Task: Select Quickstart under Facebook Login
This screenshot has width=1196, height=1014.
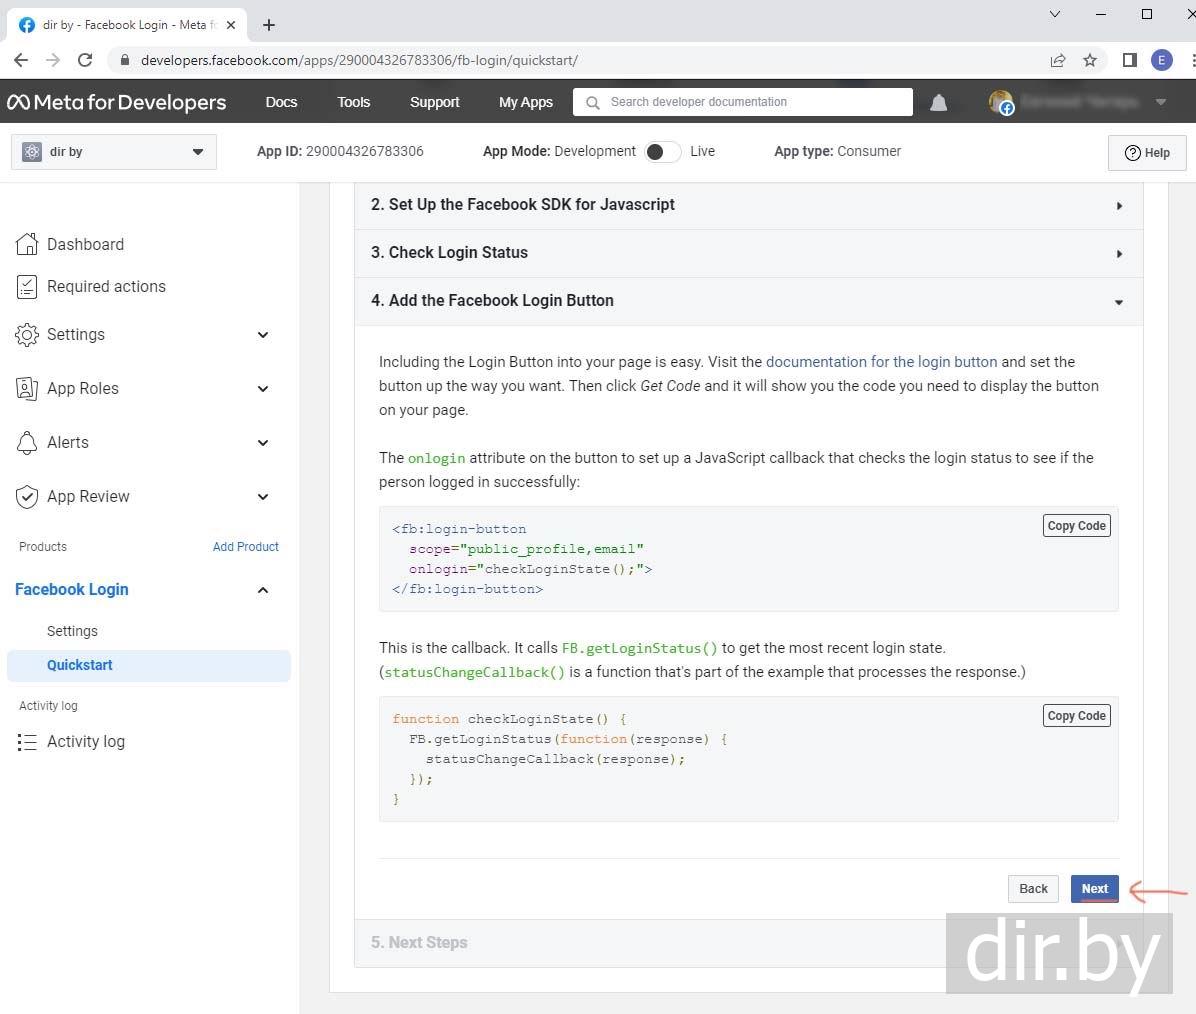Action: click(x=80, y=665)
